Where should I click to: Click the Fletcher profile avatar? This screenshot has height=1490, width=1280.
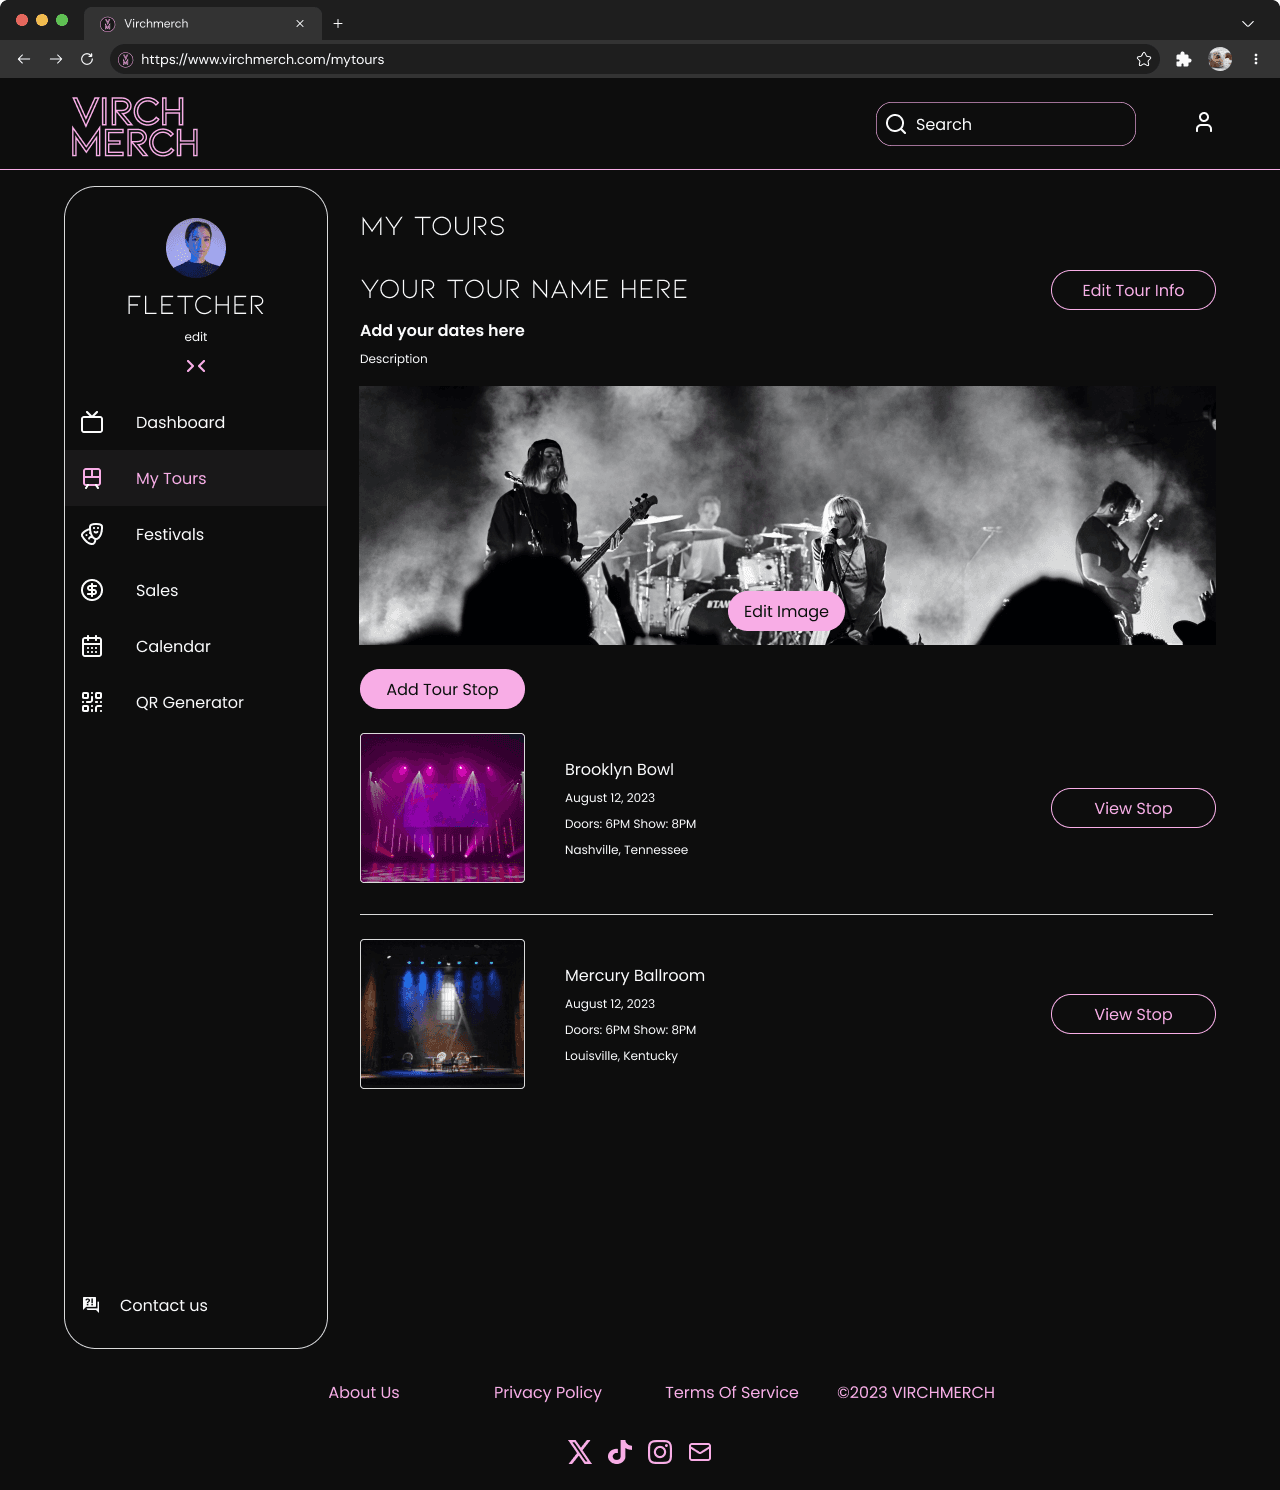tap(196, 248)
